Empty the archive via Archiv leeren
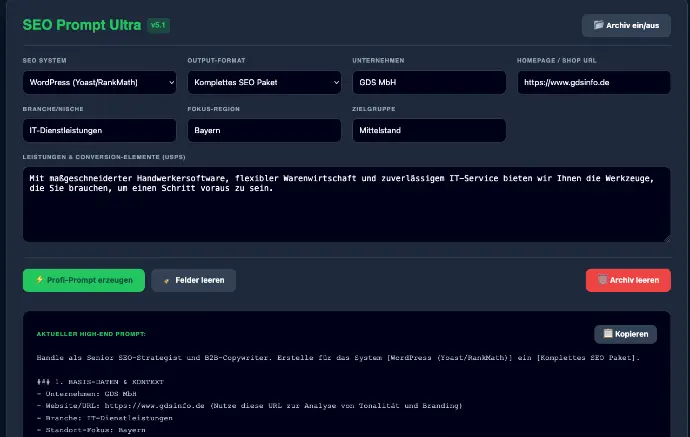Image resolution: width=690 pixels, height=437 pixels. 628,280
